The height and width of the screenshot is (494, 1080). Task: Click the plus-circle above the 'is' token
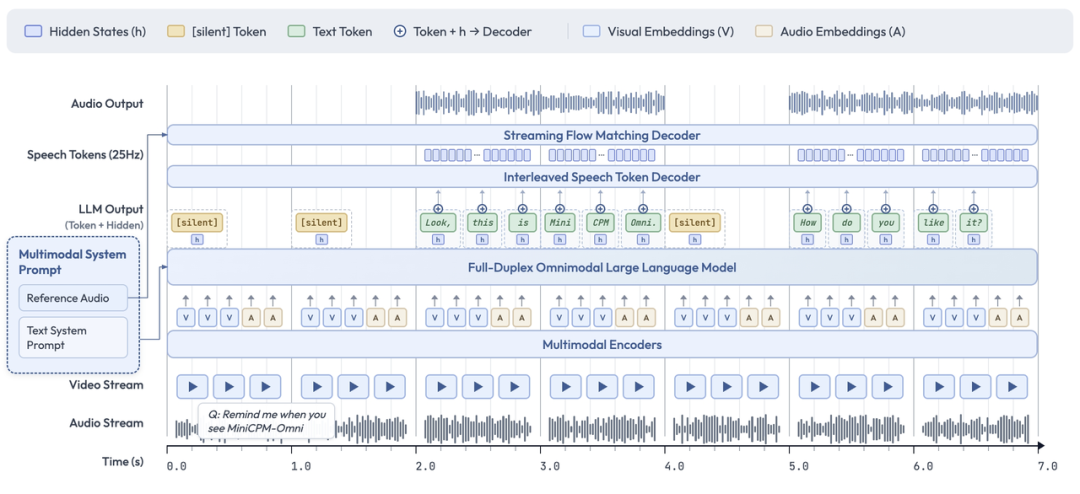click(x=522, y=208)
